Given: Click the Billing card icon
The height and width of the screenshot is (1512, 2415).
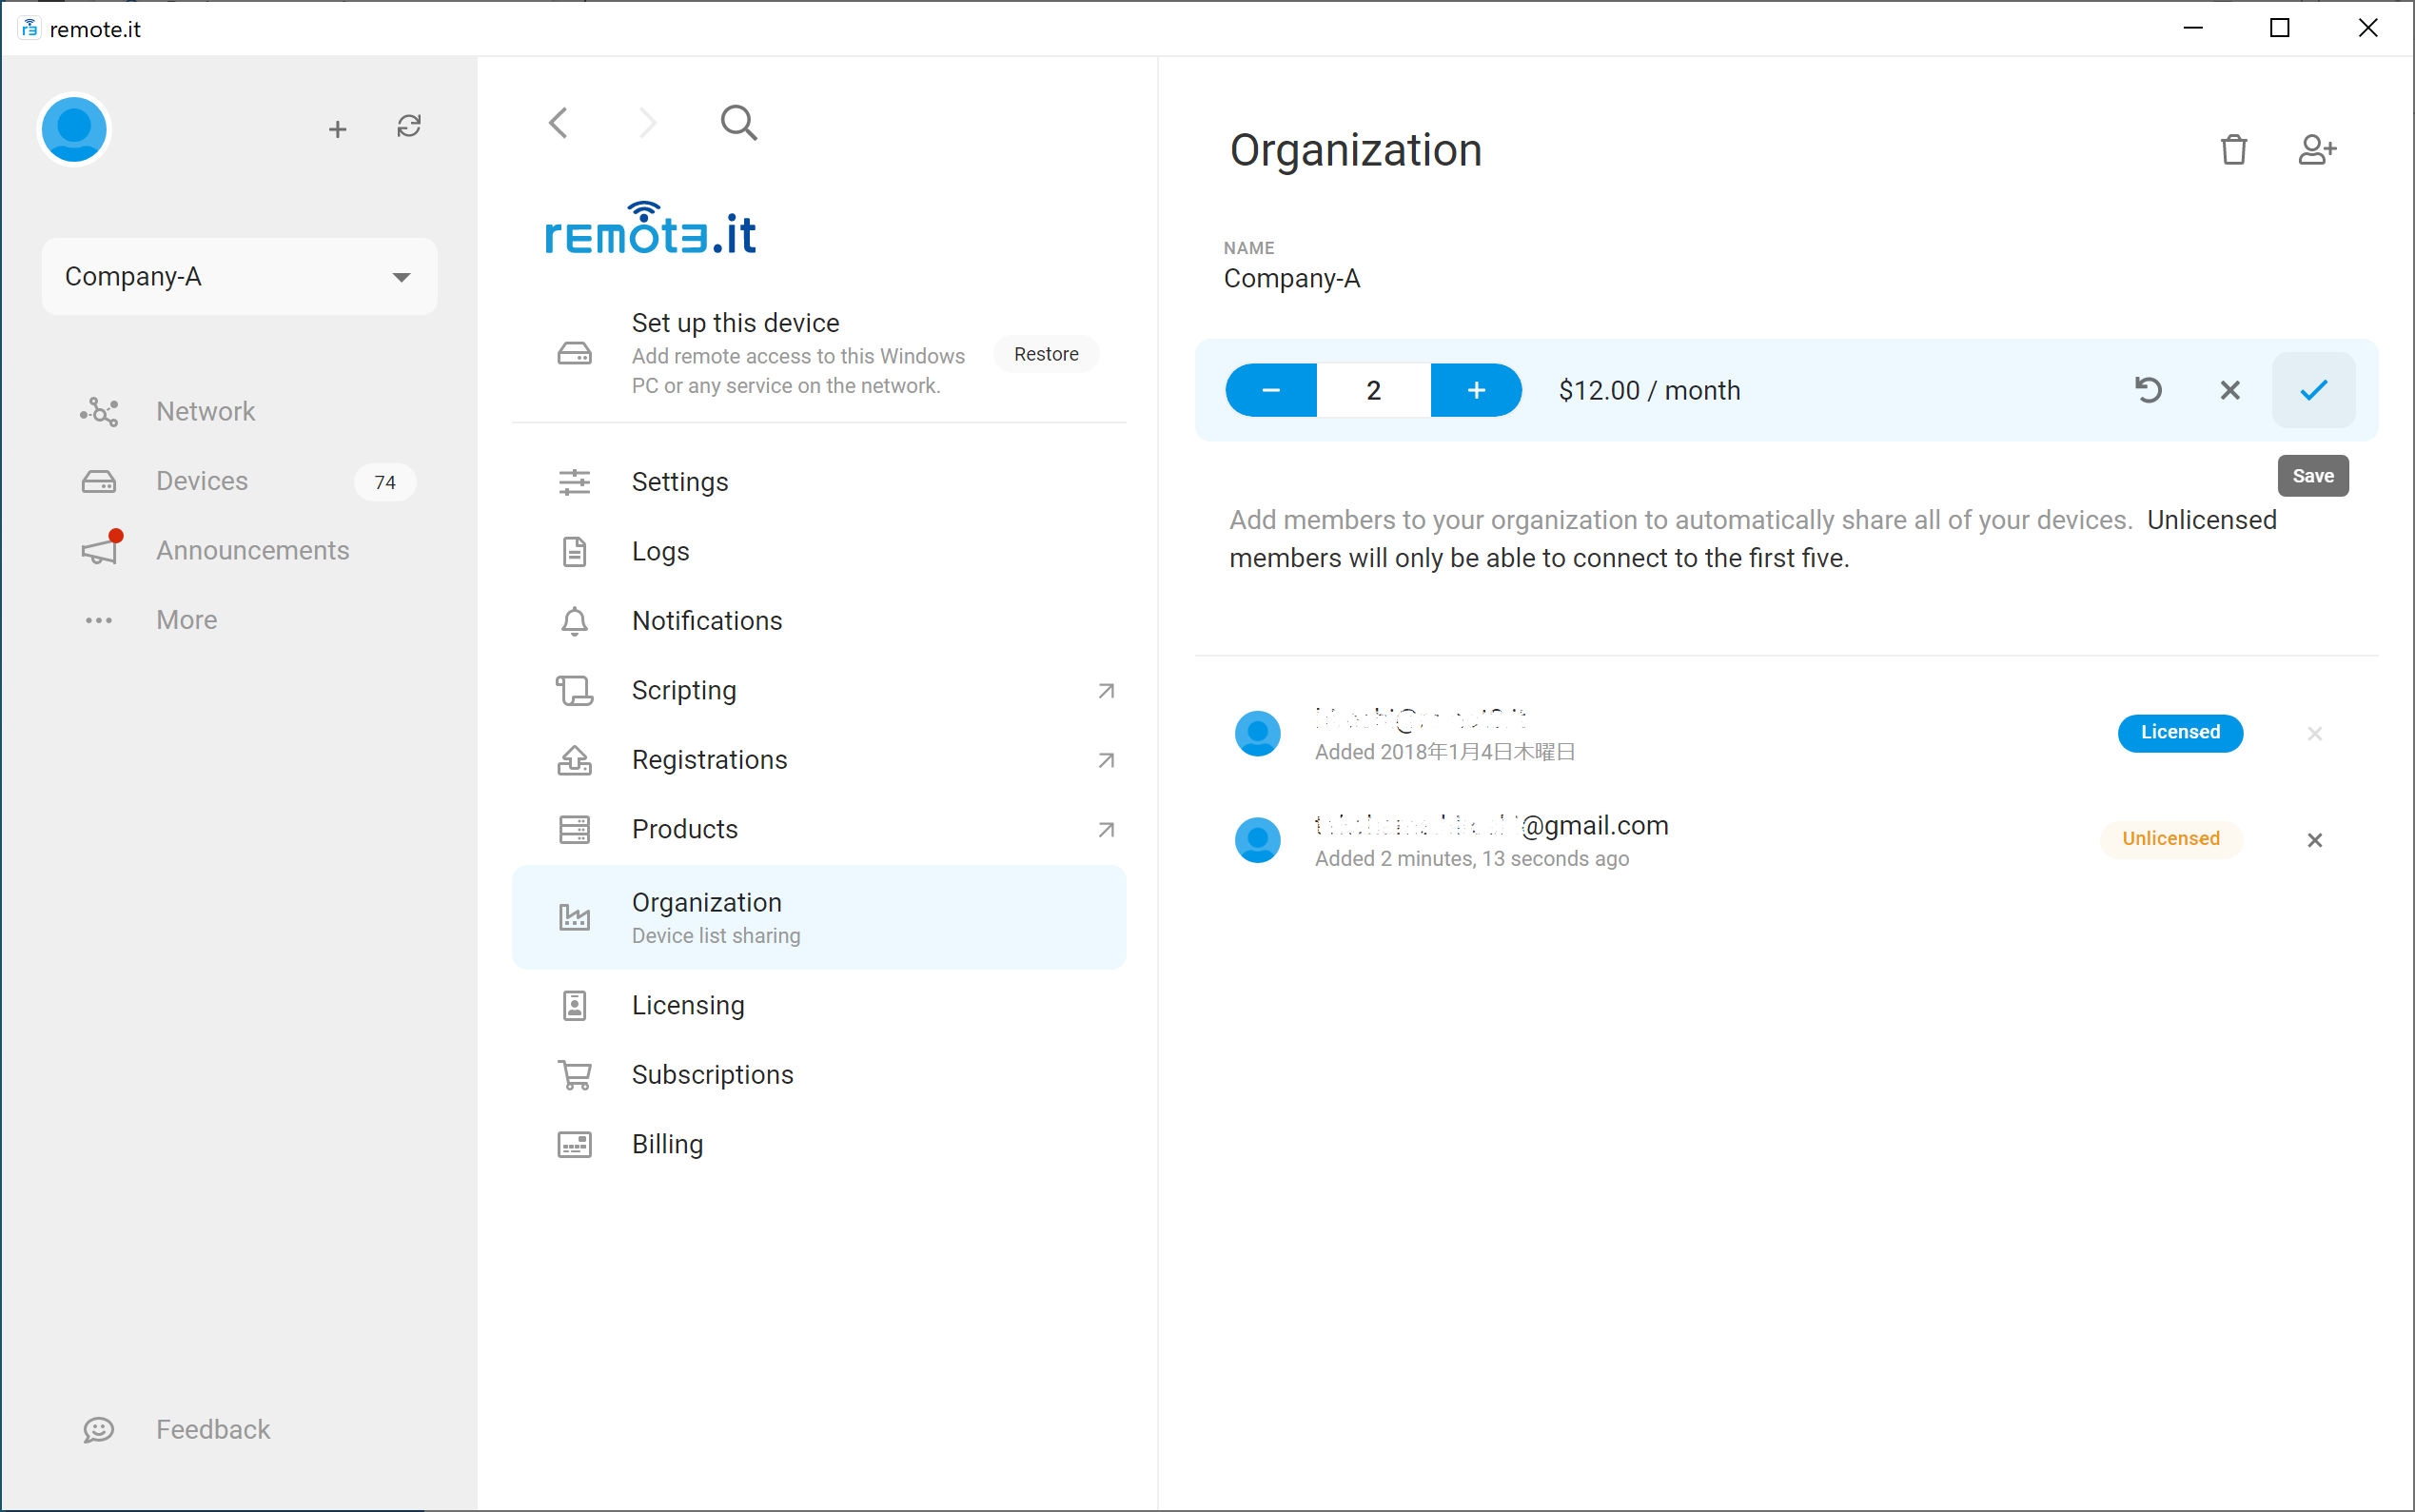Looking at the screenshot, I should pyautogui.click(x=574, y=1144).
